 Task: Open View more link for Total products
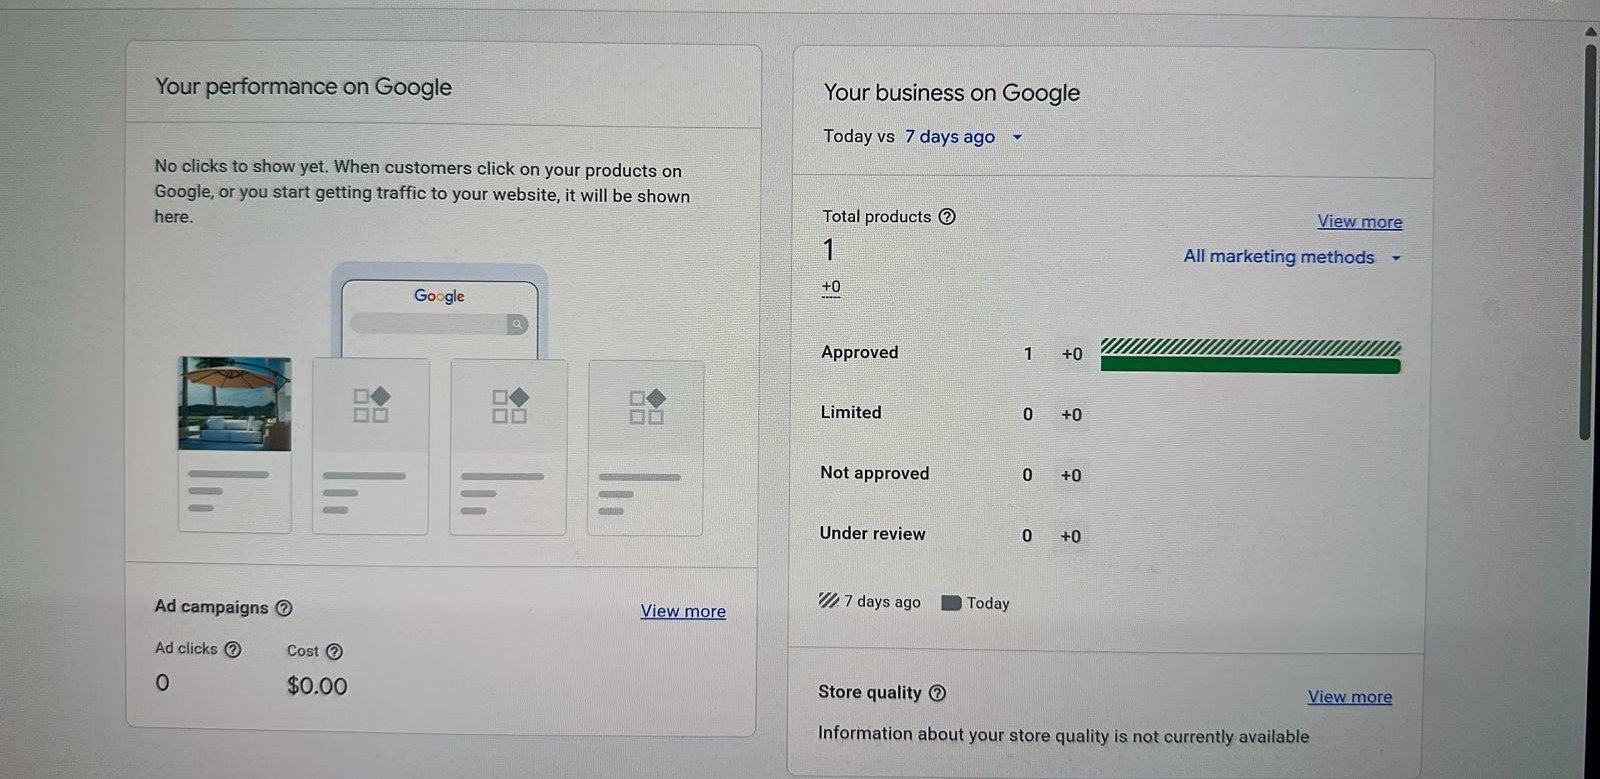point(1359,222)
